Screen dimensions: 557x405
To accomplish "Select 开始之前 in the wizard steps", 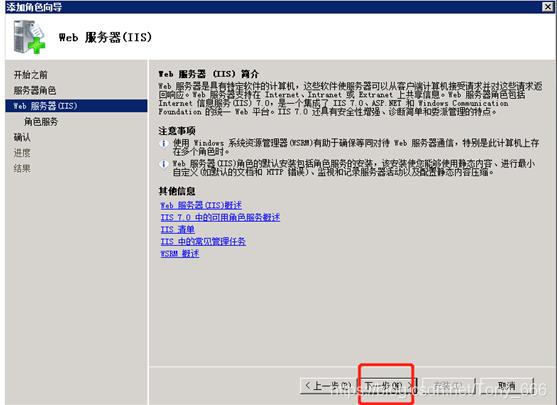I will pos(31,75).
